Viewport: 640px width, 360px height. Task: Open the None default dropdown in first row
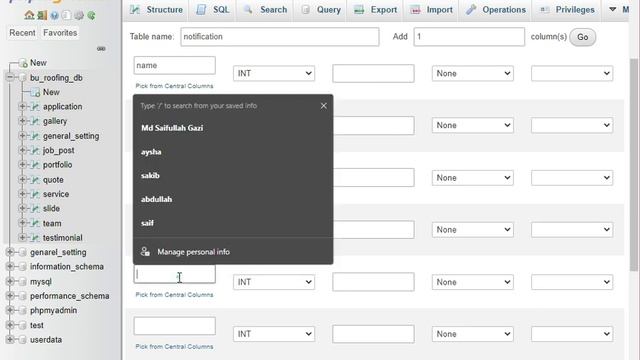tap(473, 73)
